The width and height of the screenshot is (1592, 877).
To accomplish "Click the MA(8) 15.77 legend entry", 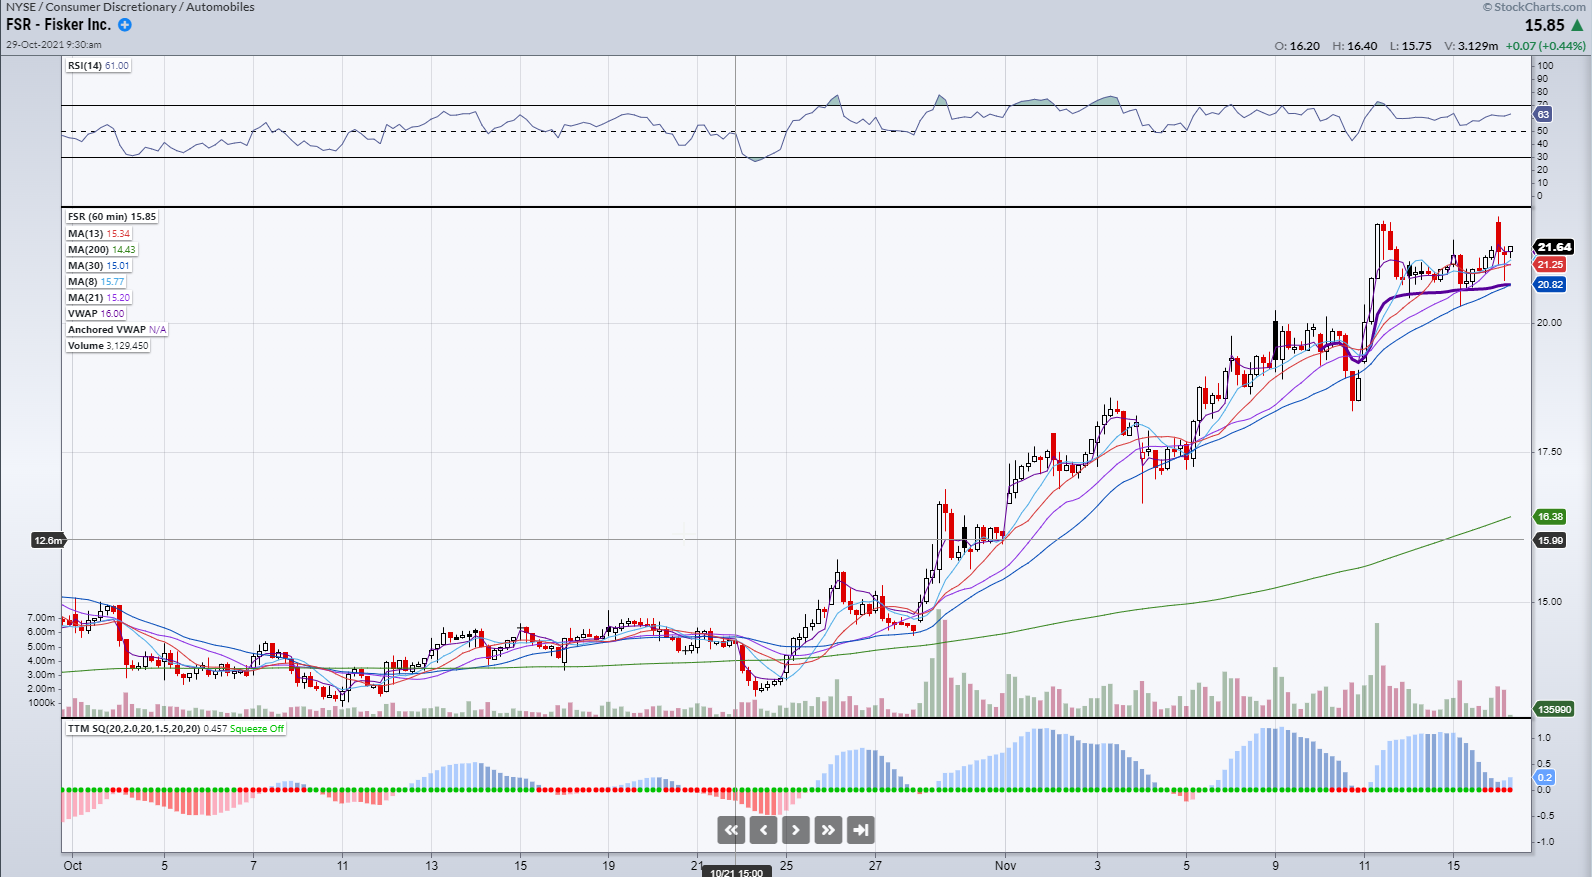I will [x=96, y=281].
